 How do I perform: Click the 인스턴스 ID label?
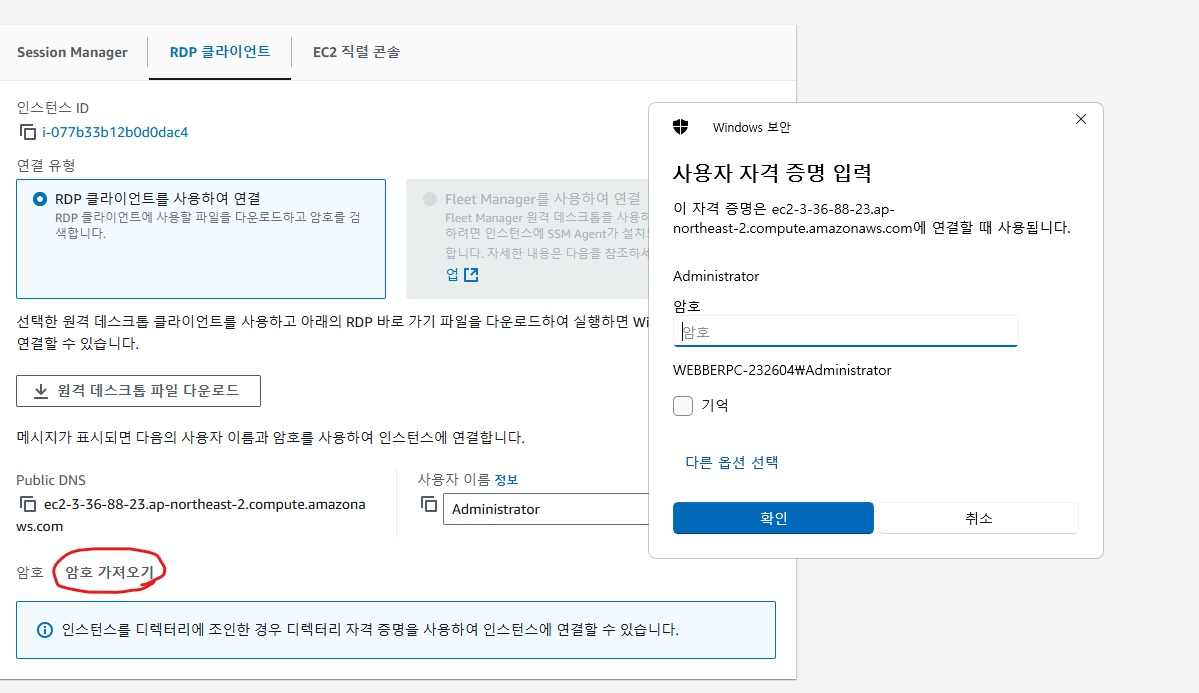[x=53, y=108]
